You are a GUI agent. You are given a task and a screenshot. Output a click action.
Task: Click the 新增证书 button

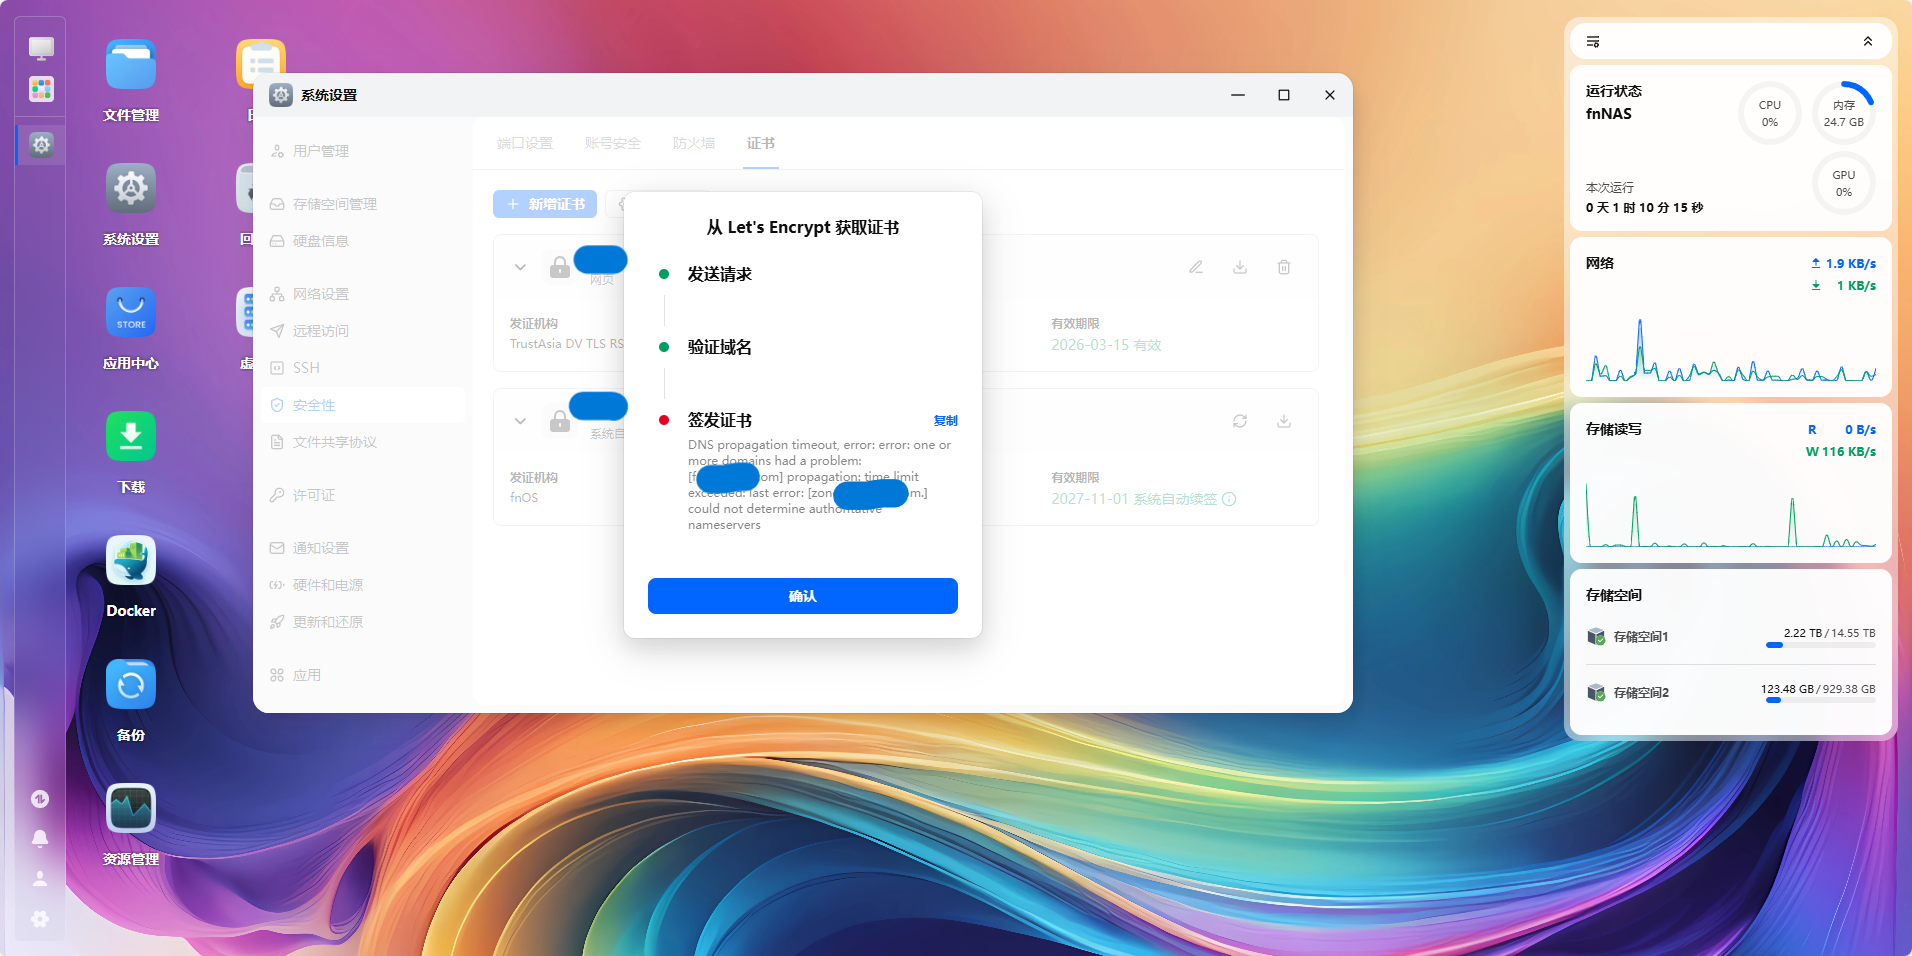[x=545, y=204]
